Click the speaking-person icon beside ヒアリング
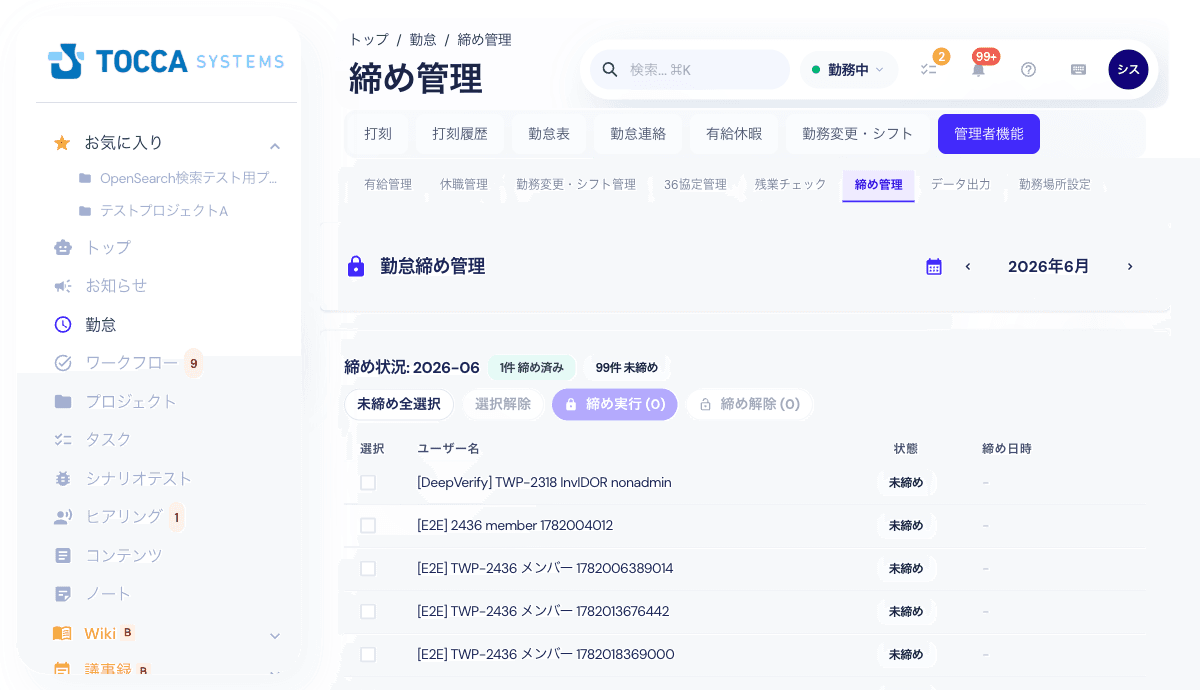The image size is (1200, 690). (x=63, y=516)
